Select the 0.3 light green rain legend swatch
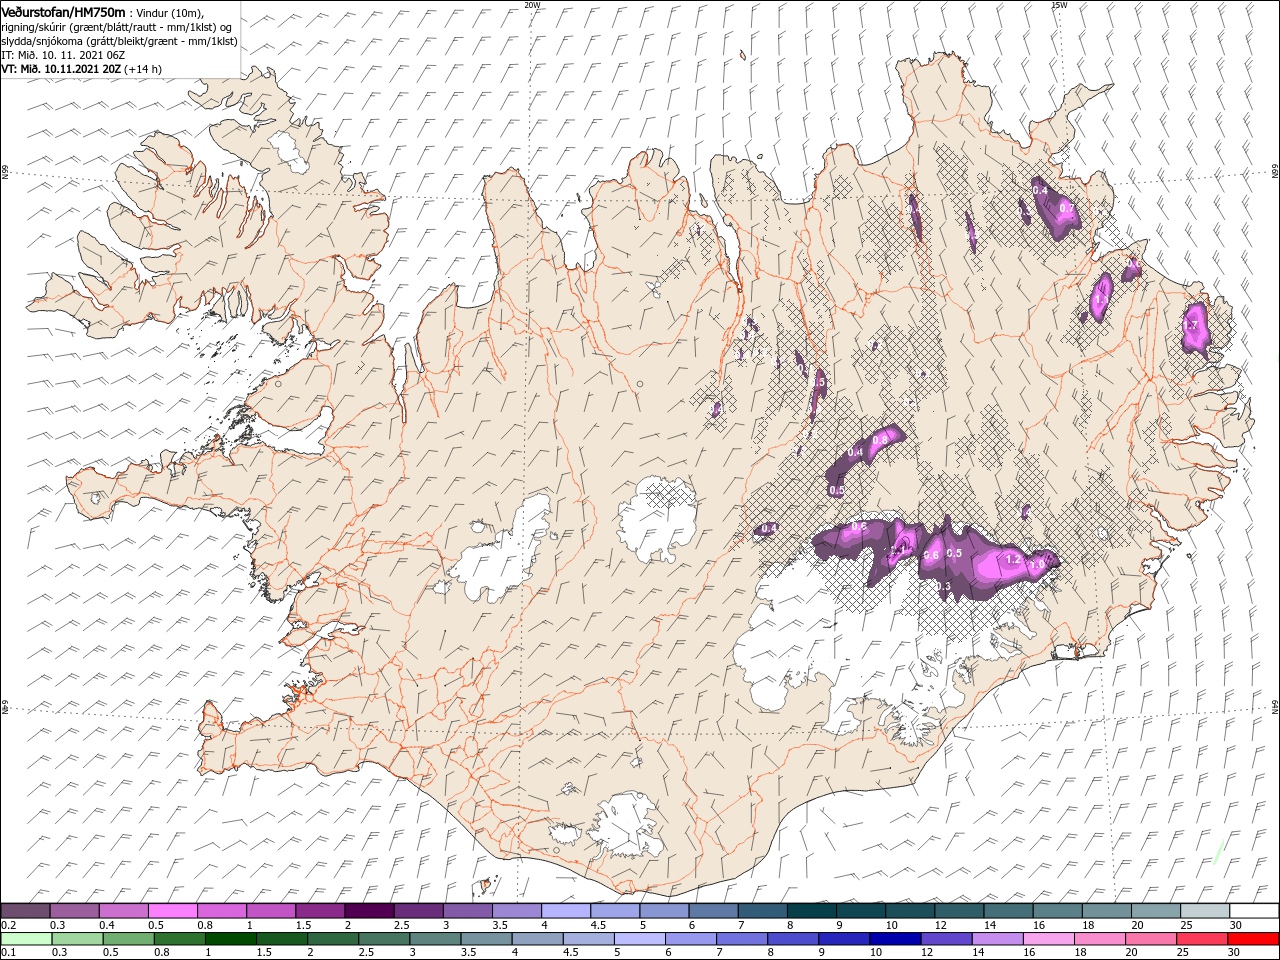This screenshot has width=1280, height=960. coord(77,939)
